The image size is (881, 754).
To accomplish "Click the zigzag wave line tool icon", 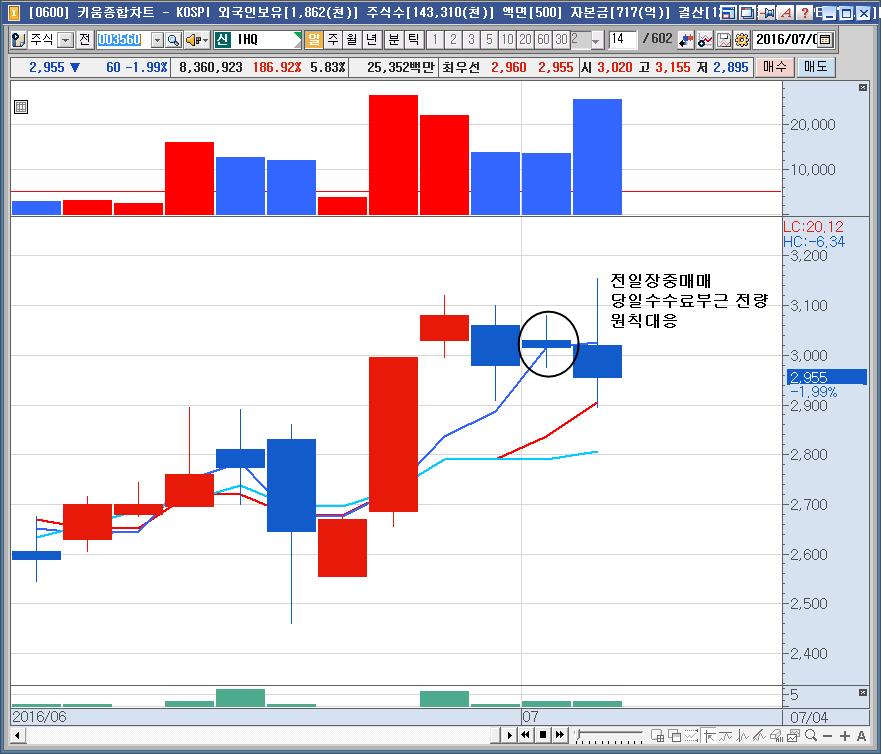I will pos(743,735).
